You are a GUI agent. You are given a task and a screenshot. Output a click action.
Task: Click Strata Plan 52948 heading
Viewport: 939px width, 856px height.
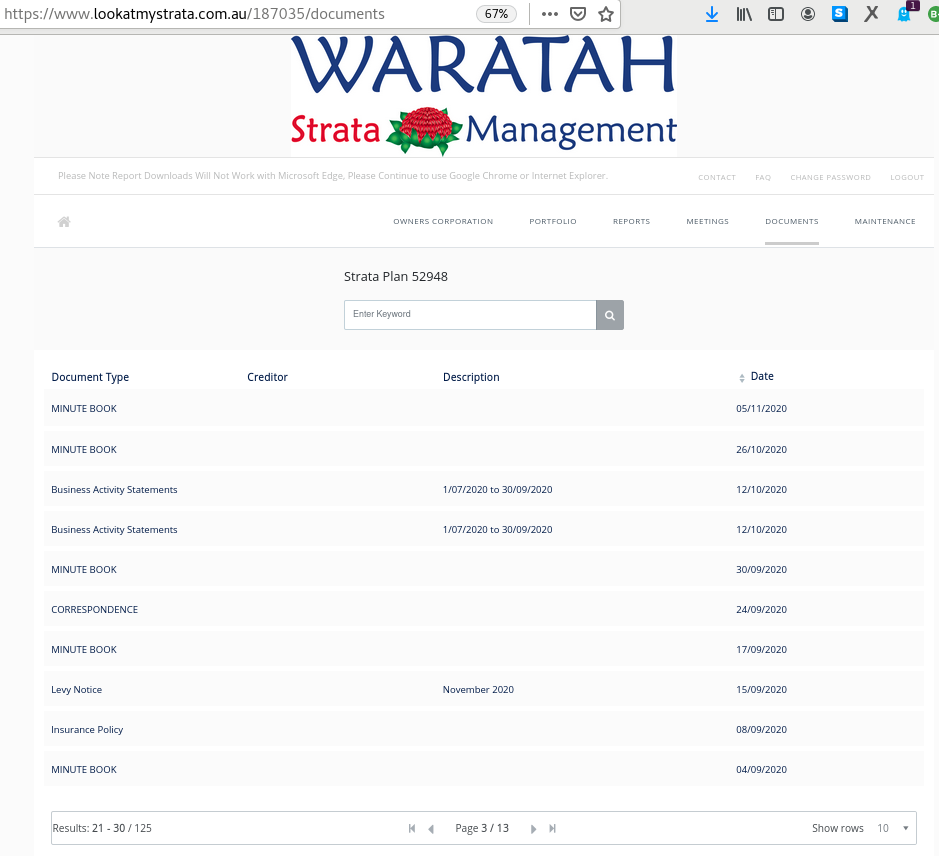[396, 277]
